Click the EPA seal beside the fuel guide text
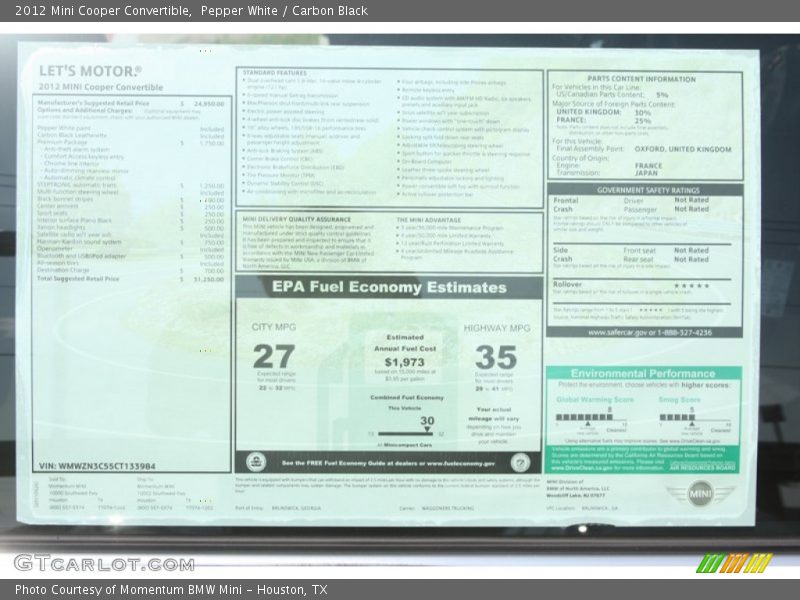The image size is (800, 600). click(256, 462)
